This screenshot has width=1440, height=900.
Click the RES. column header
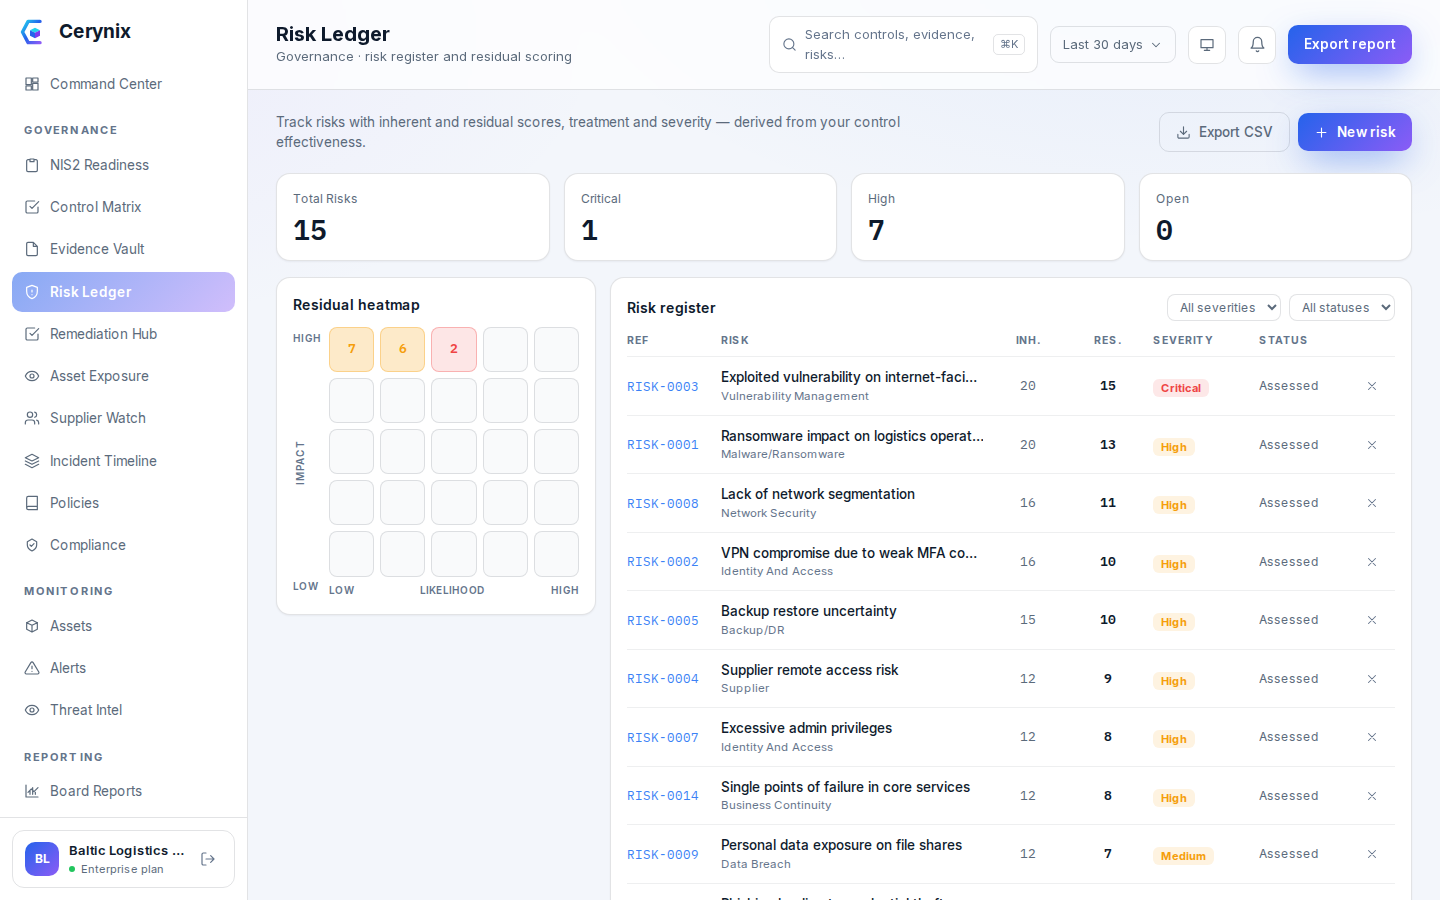pos(1108,340)
